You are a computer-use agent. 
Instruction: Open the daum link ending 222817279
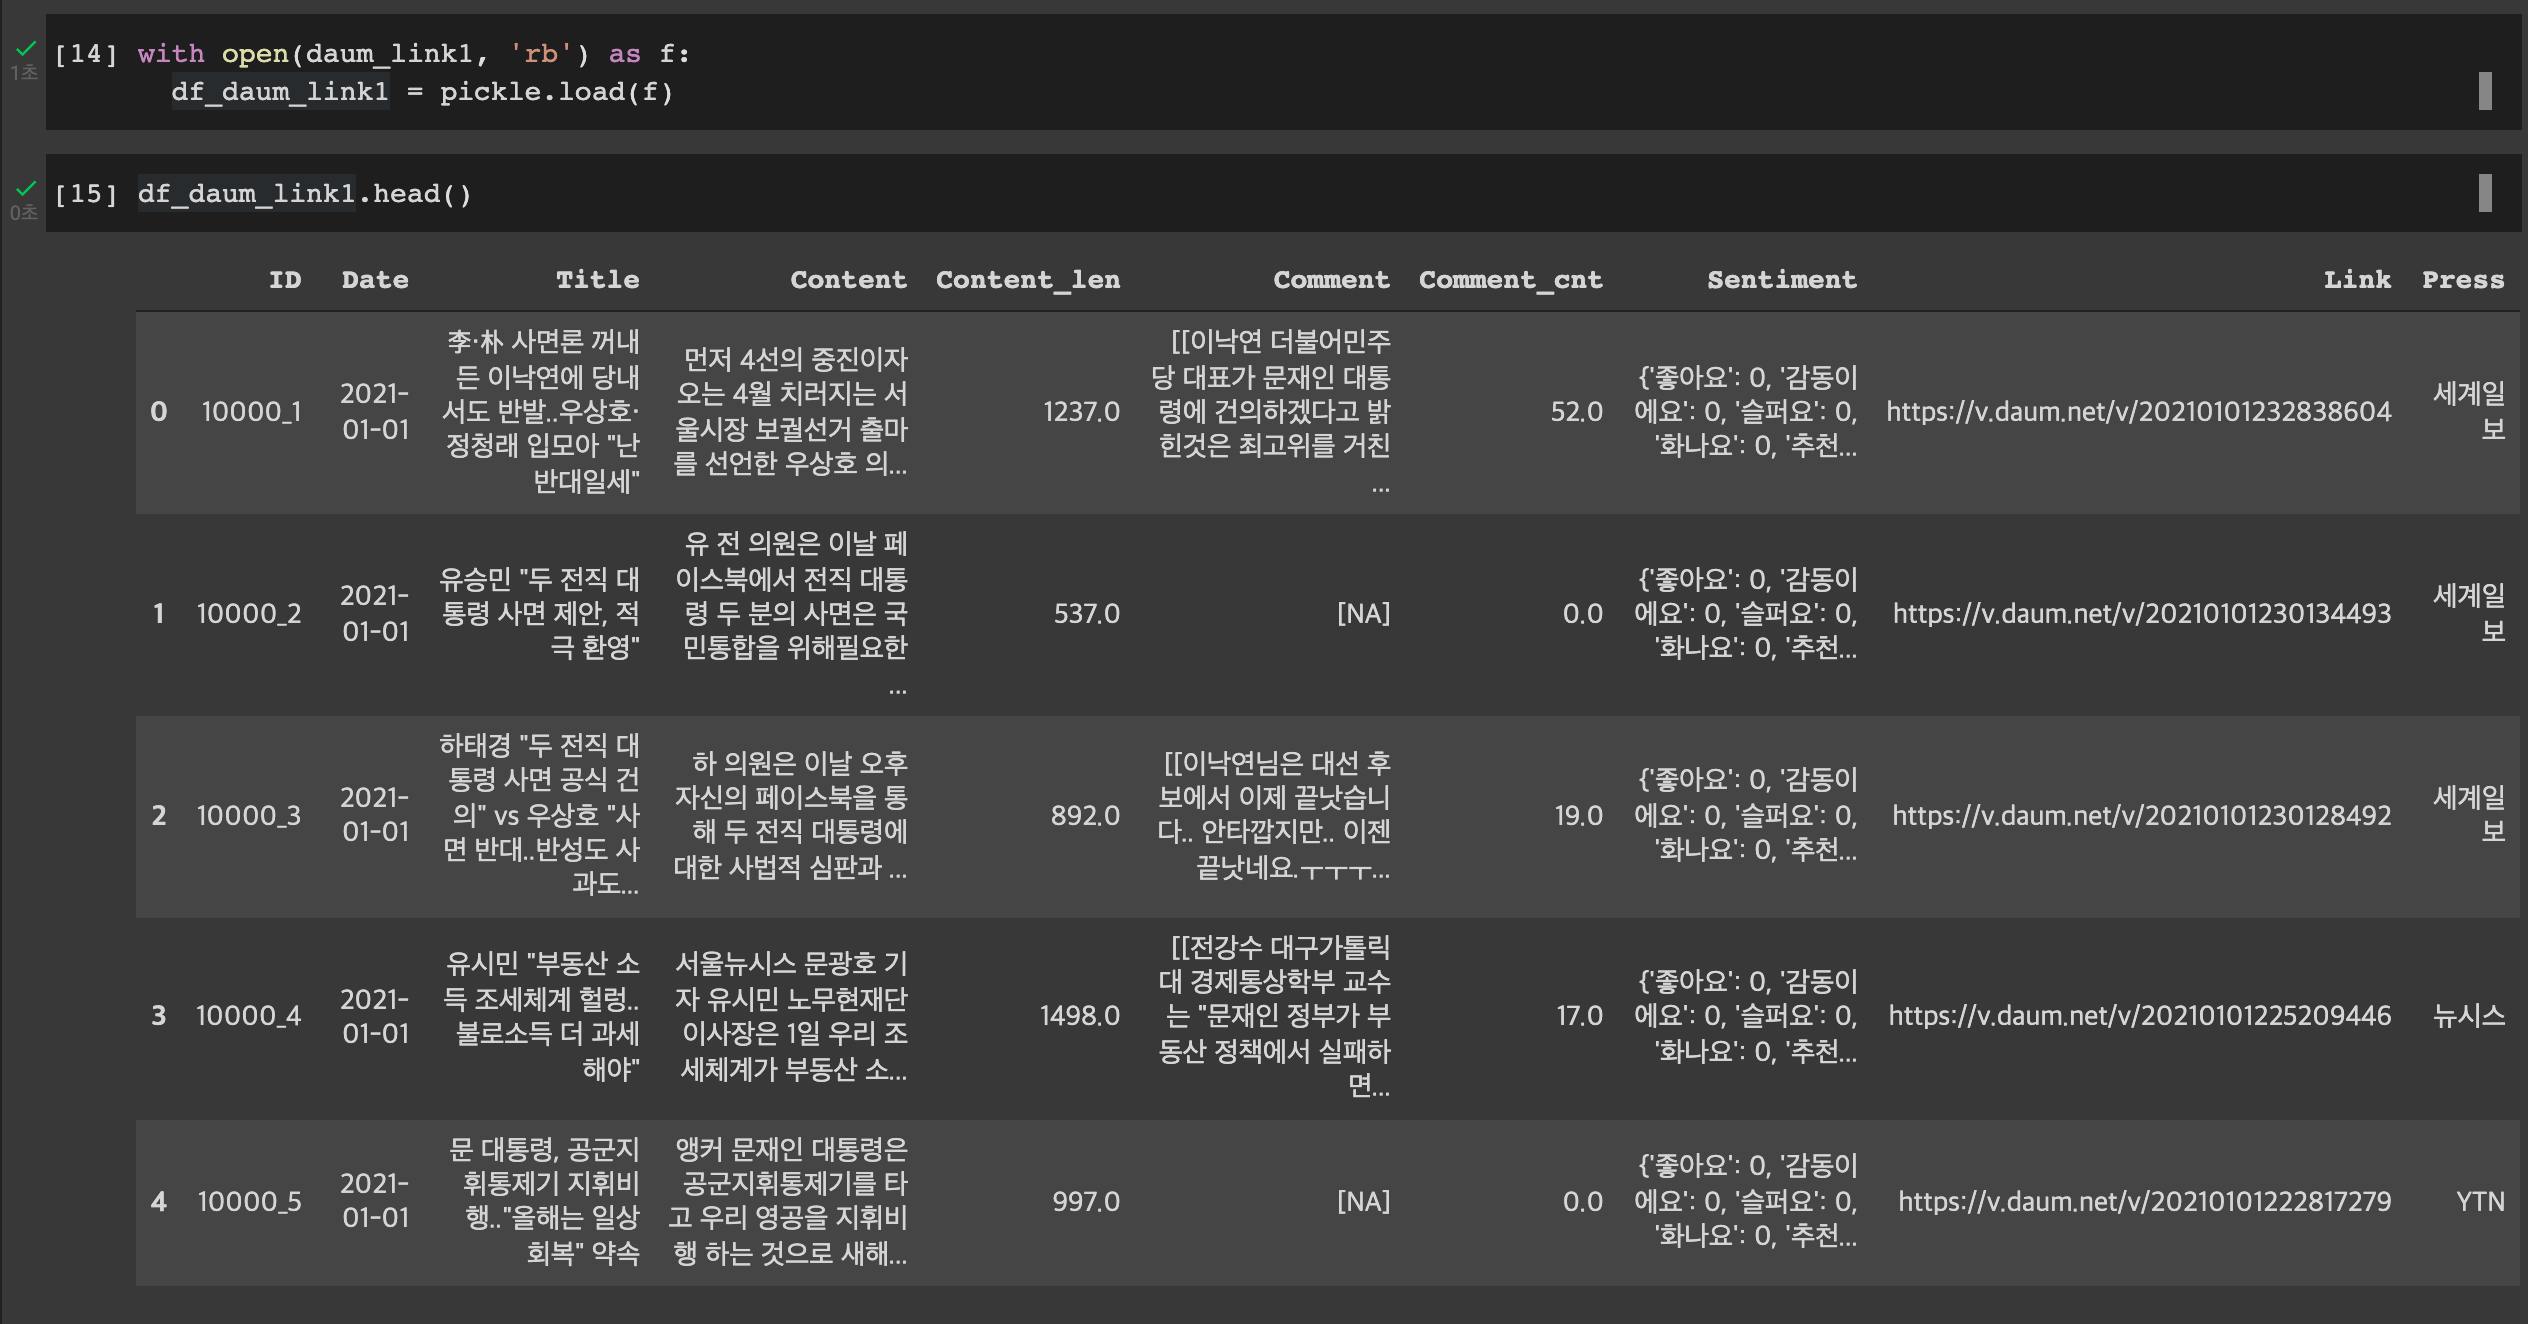tap(2144, 1202)
